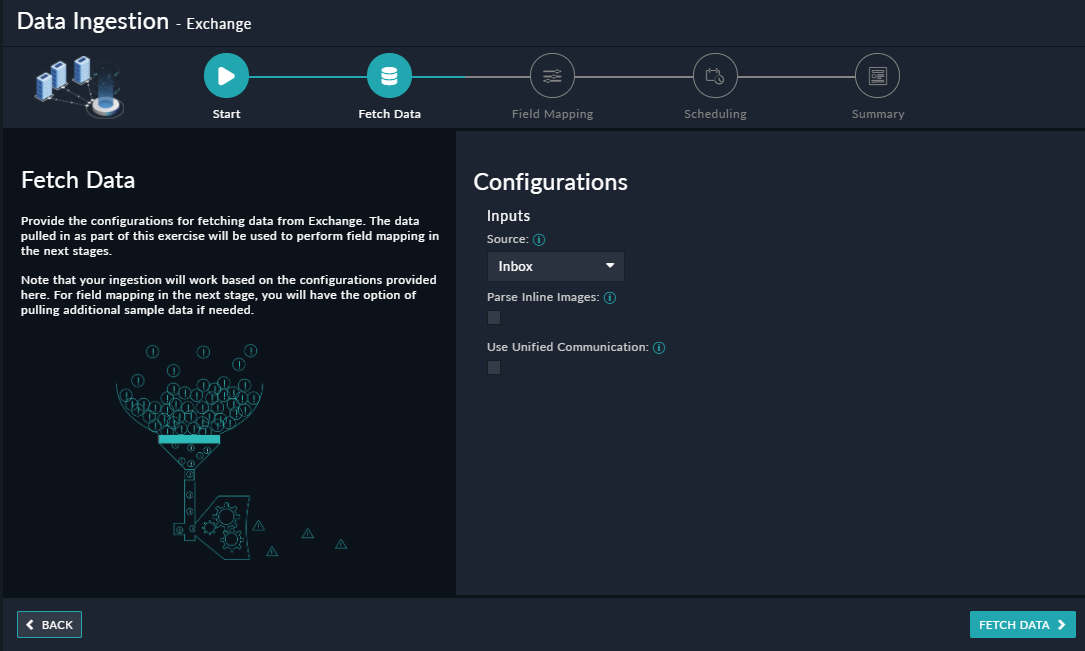Enable the Parse Inline Images checkbox
The height and width of the screenshot is (651, 1085).
(494, 318)
